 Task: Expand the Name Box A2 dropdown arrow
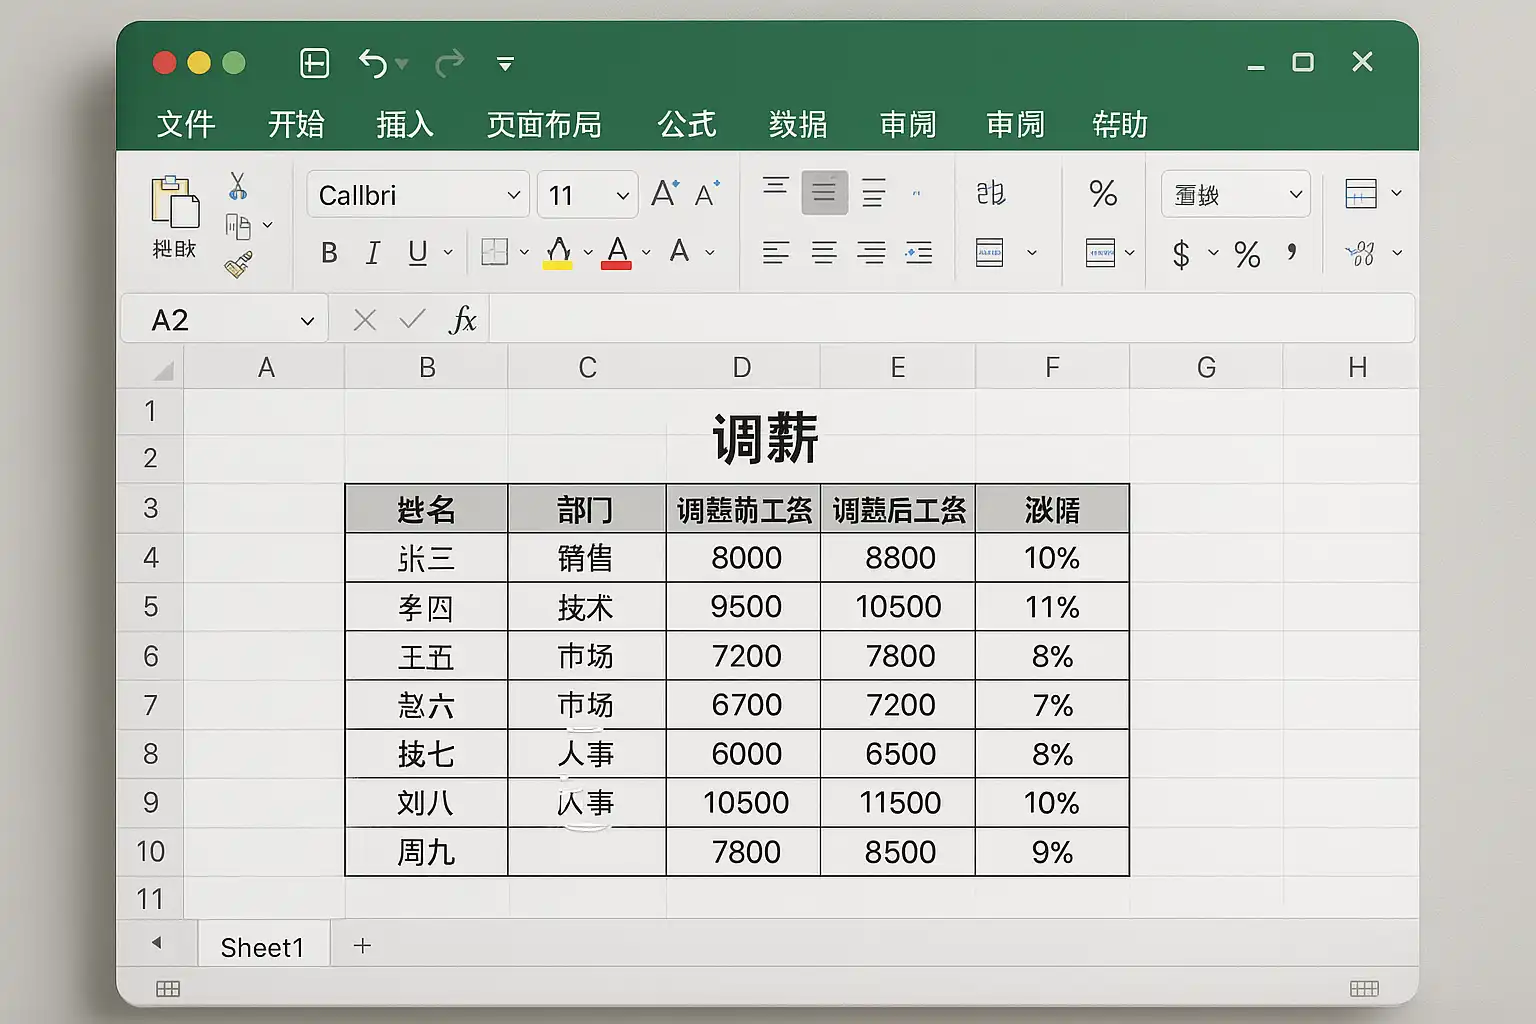pos(307,321)
